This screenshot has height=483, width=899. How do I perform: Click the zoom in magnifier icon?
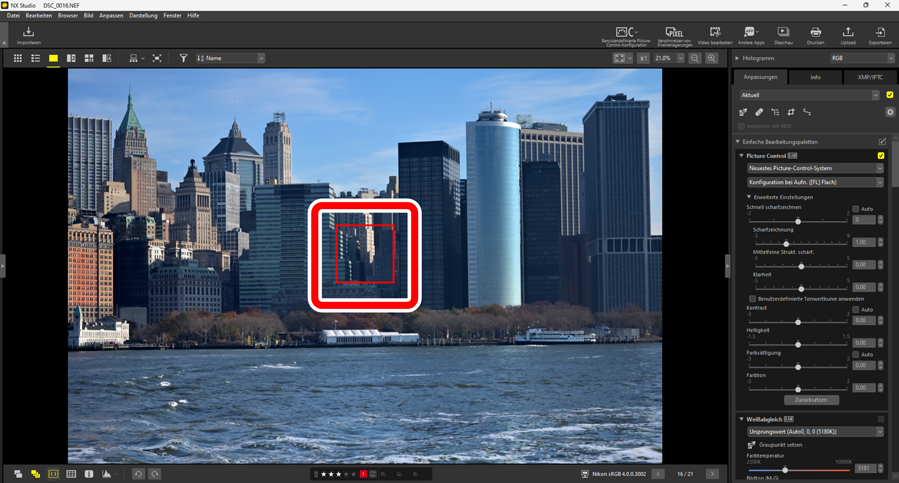click(x=711, y=59)
